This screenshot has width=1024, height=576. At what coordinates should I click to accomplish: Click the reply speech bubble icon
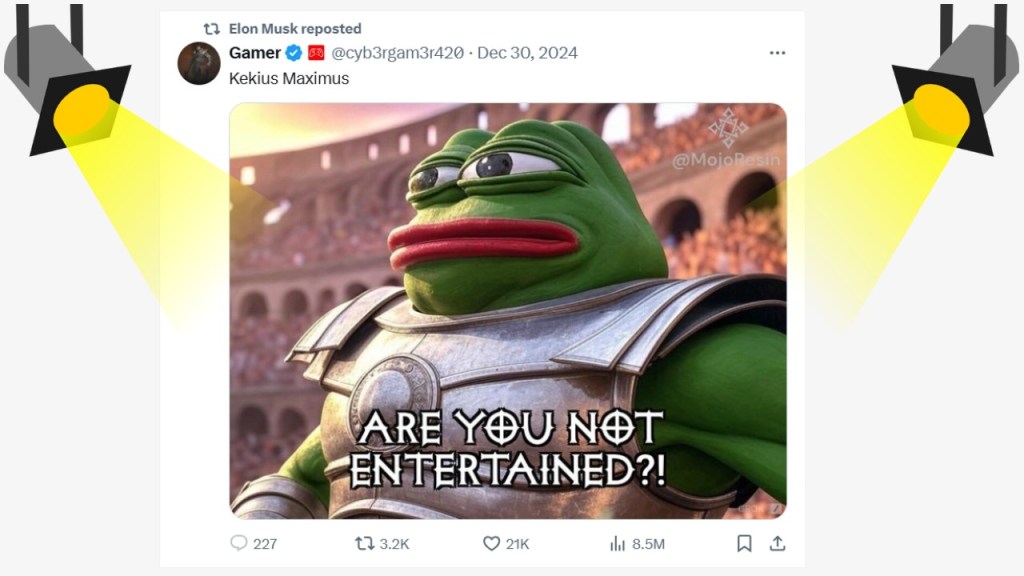coord(239,543)
